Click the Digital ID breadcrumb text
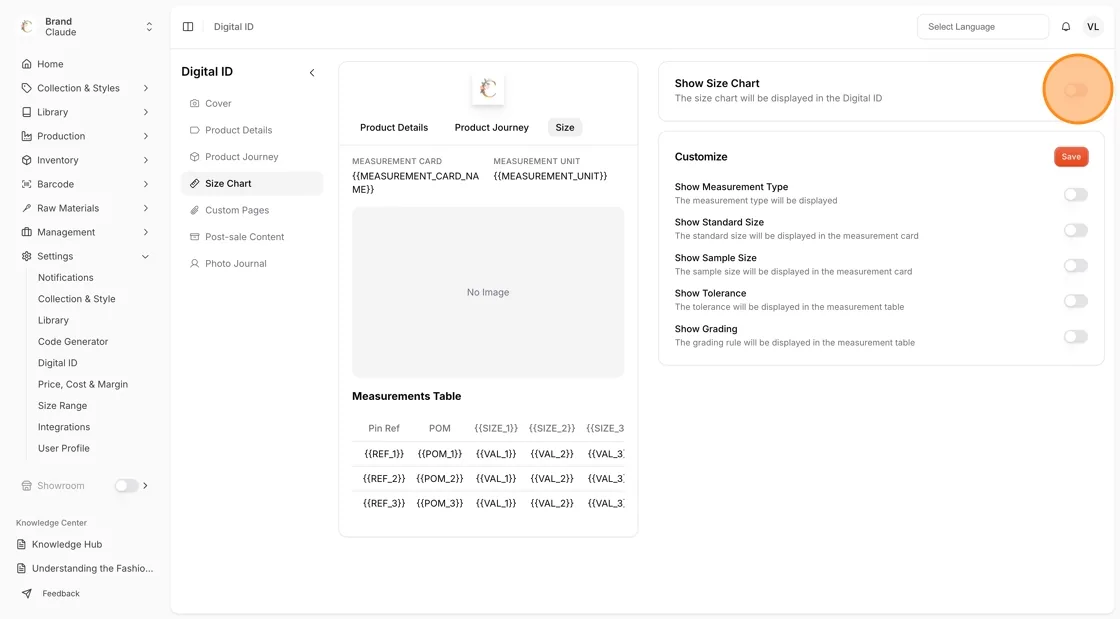The height and width of the screenshot is (619, 1120). (234, 26)
